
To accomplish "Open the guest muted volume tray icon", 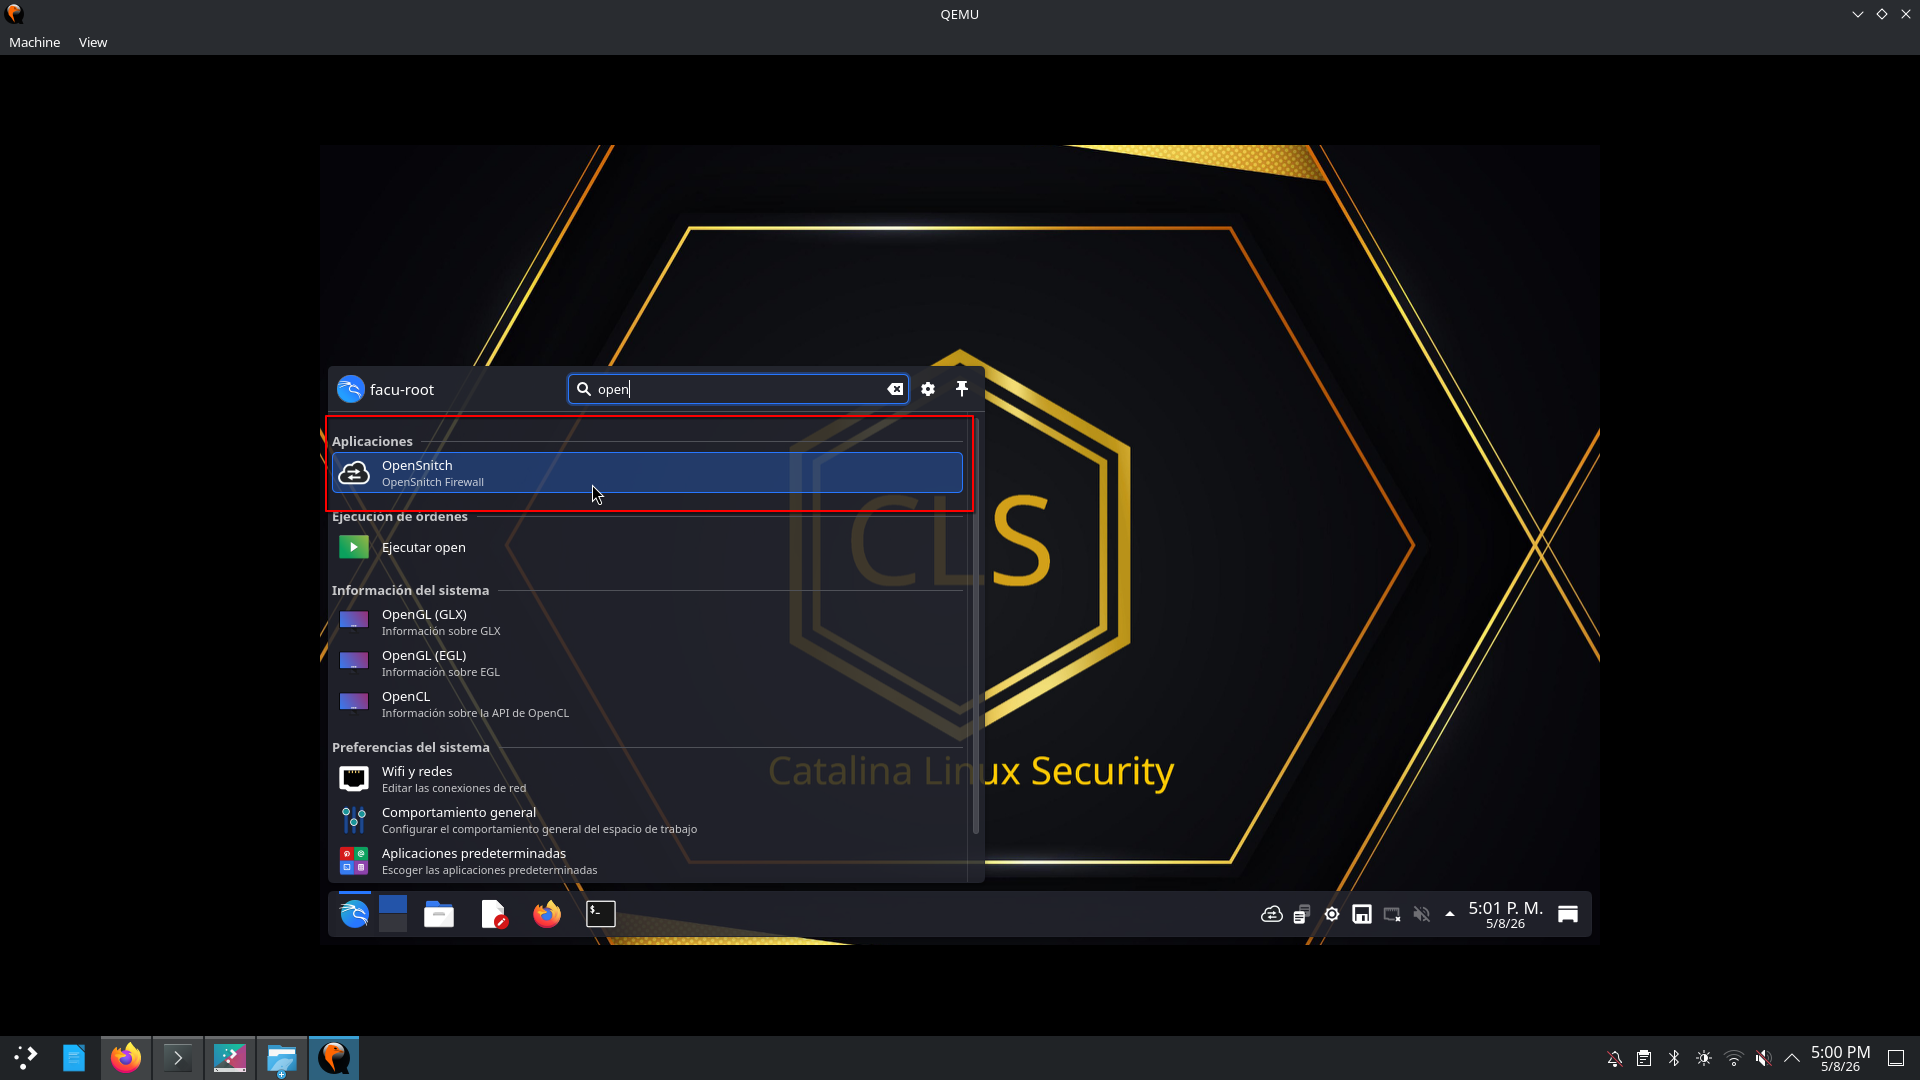I will [1421, 914].
